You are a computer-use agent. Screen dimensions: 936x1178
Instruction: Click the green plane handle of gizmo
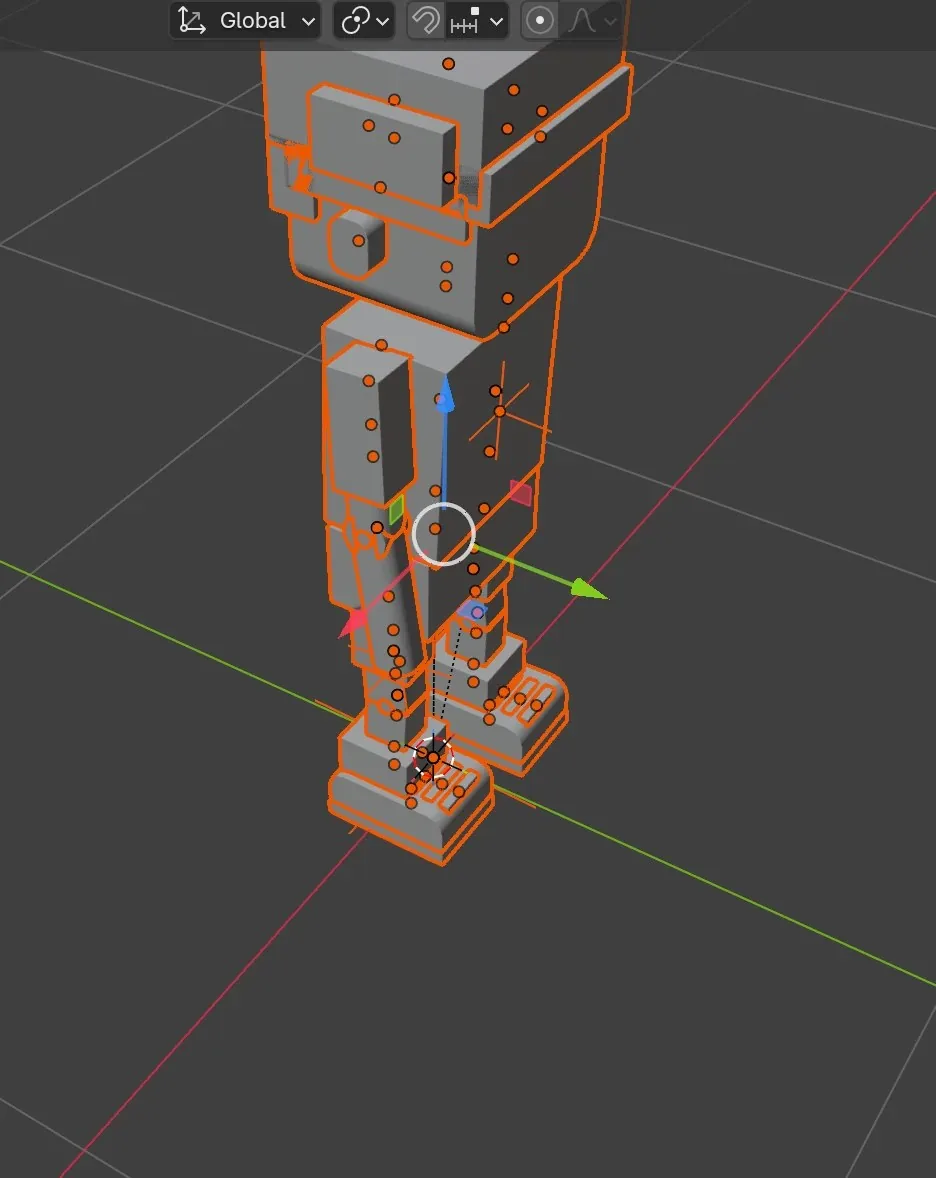(396, 509)
